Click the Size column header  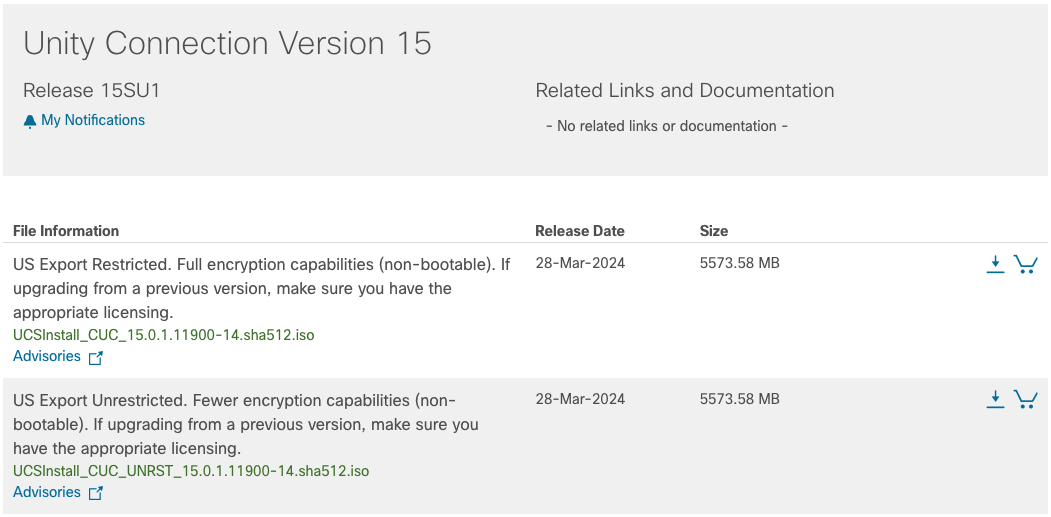click(x=714, y=231)
